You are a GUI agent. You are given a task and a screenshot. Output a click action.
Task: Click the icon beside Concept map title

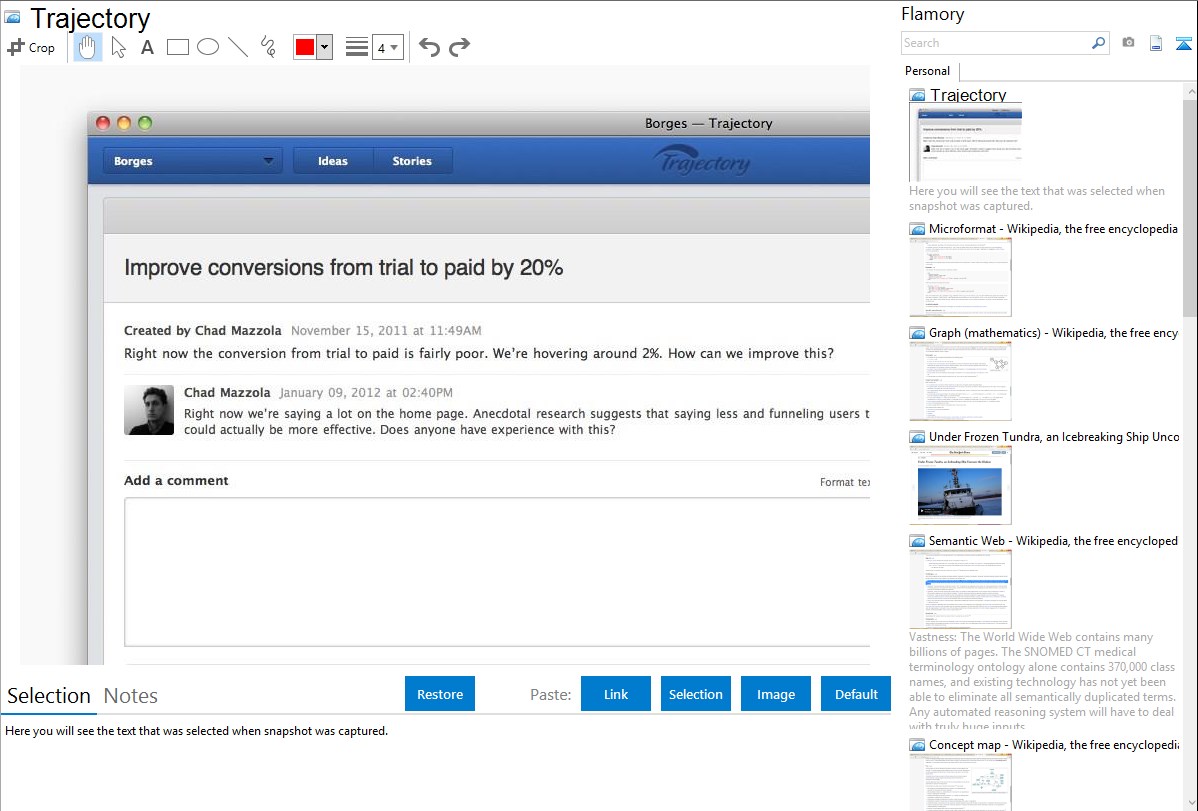(x=918, y=744)
